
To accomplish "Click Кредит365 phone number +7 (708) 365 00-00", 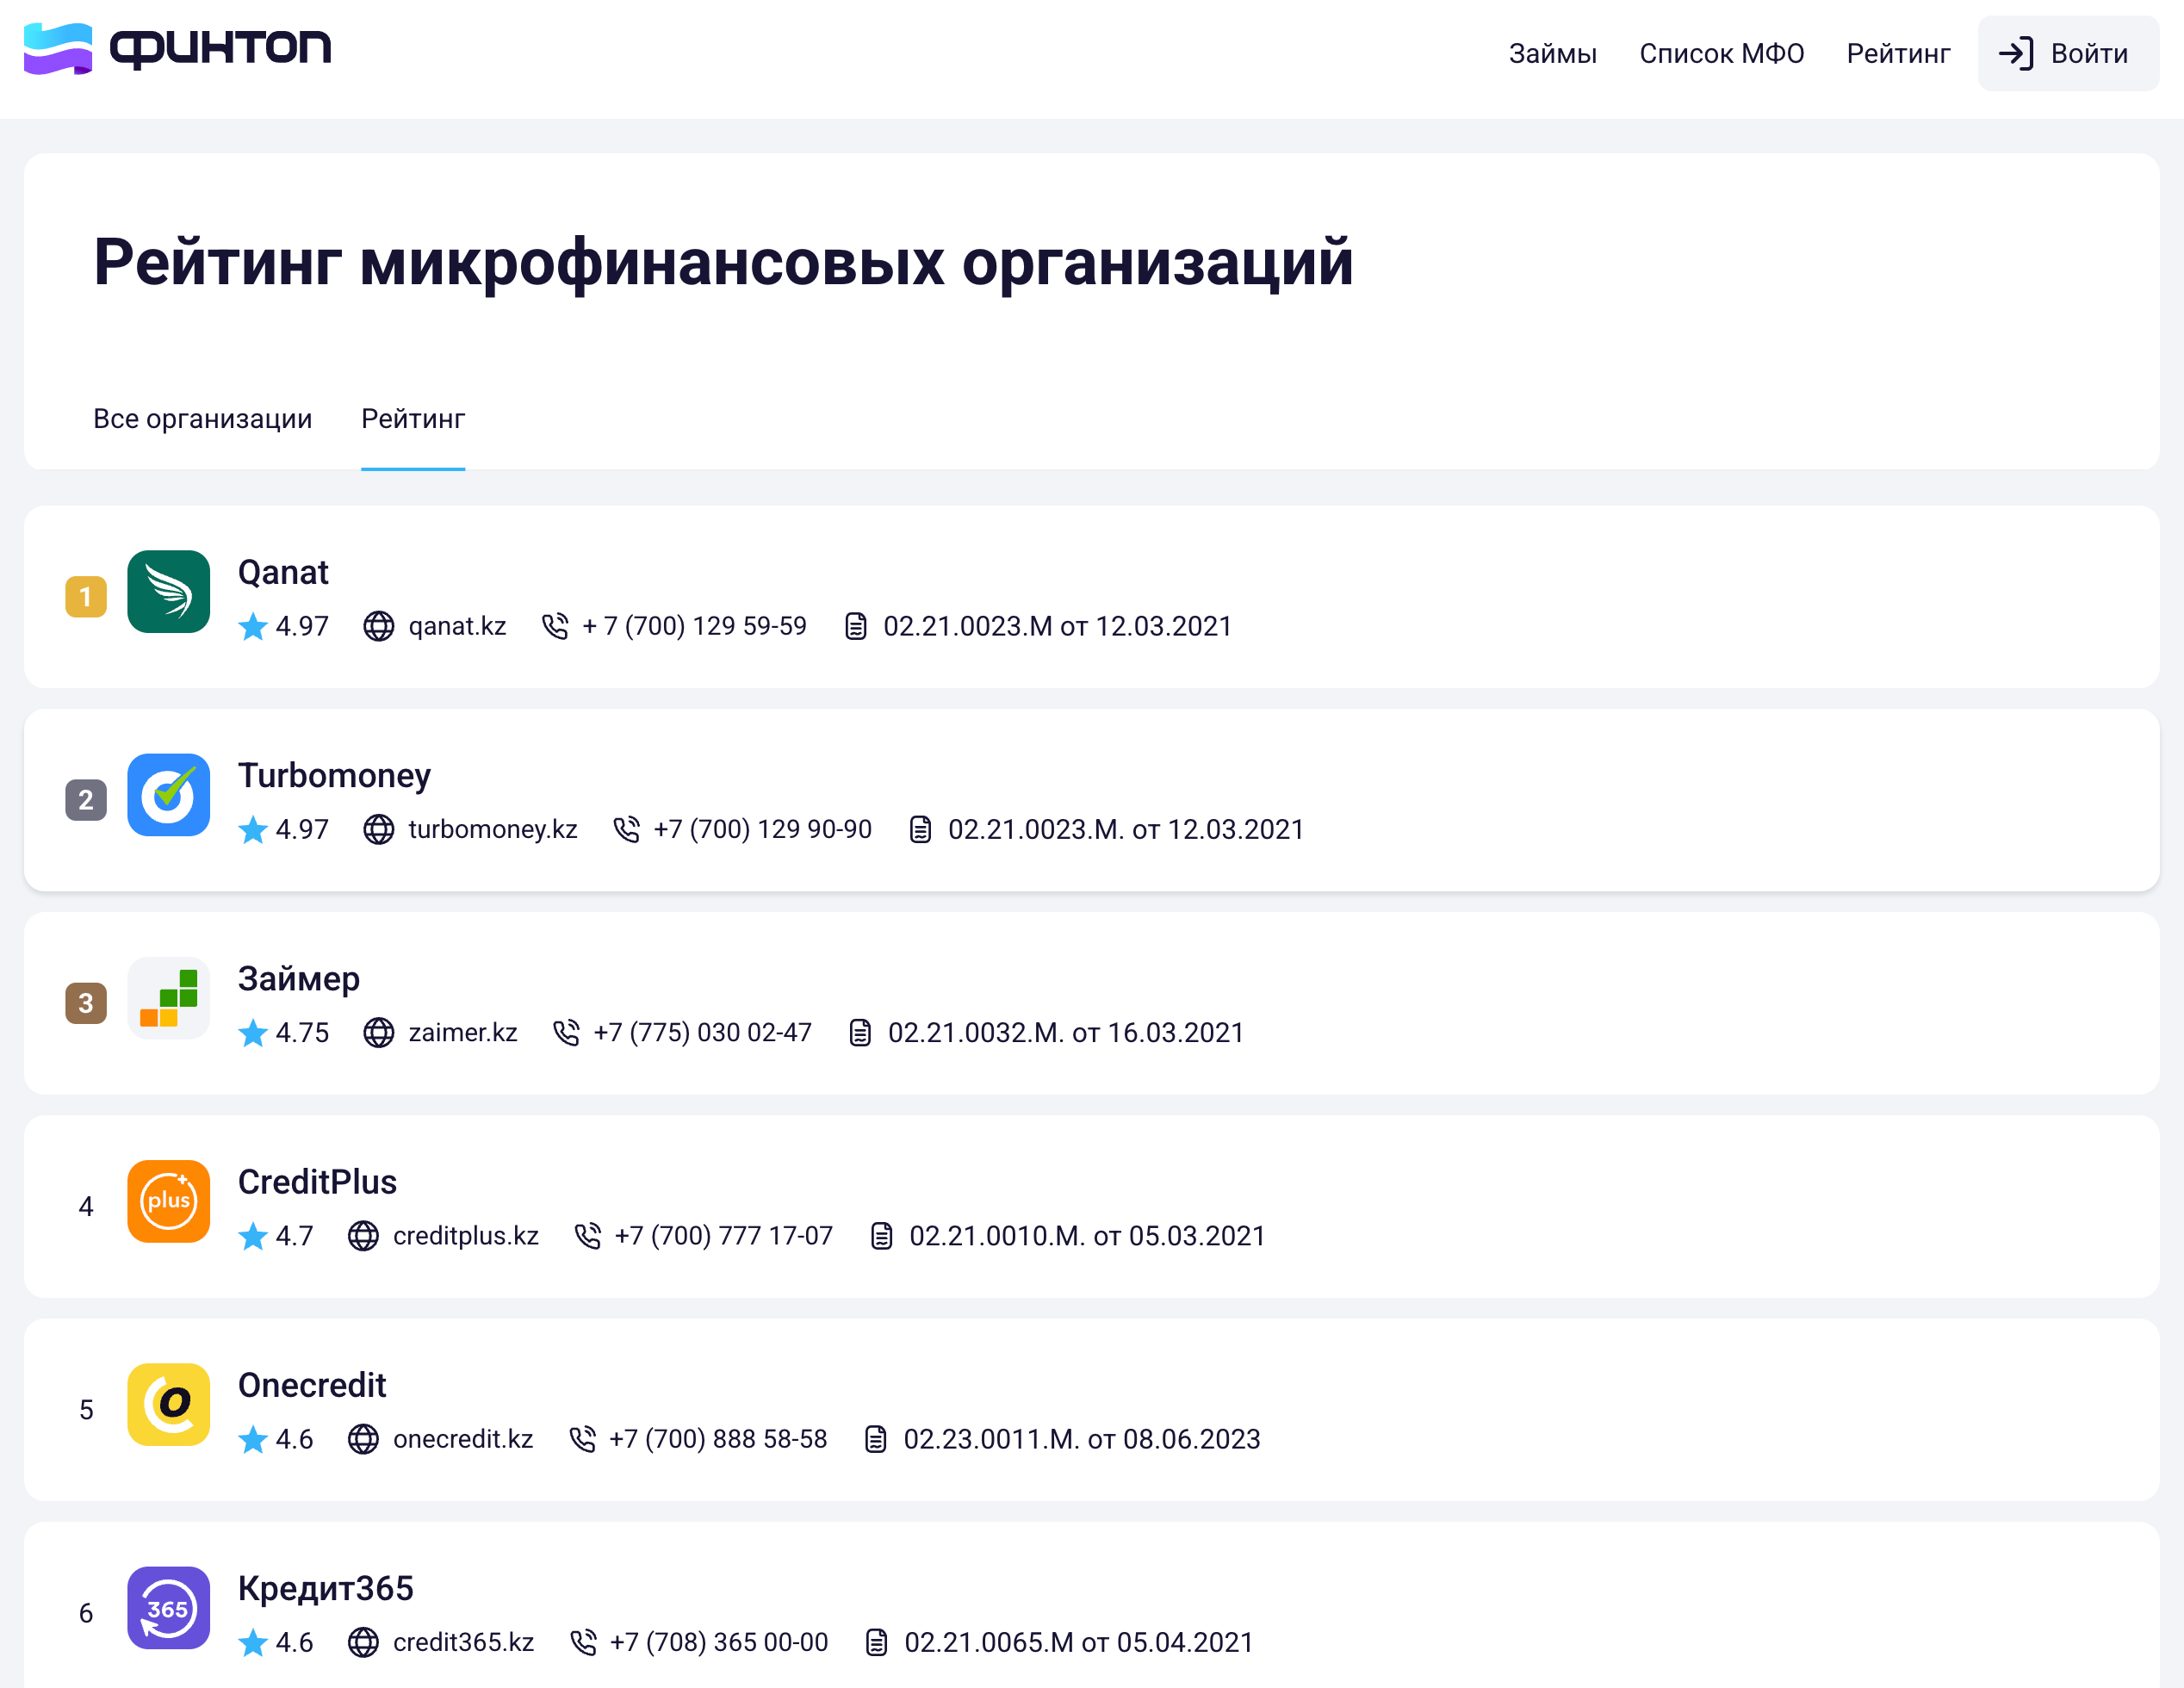I will pyautogui.click(x=718, y=1642).
